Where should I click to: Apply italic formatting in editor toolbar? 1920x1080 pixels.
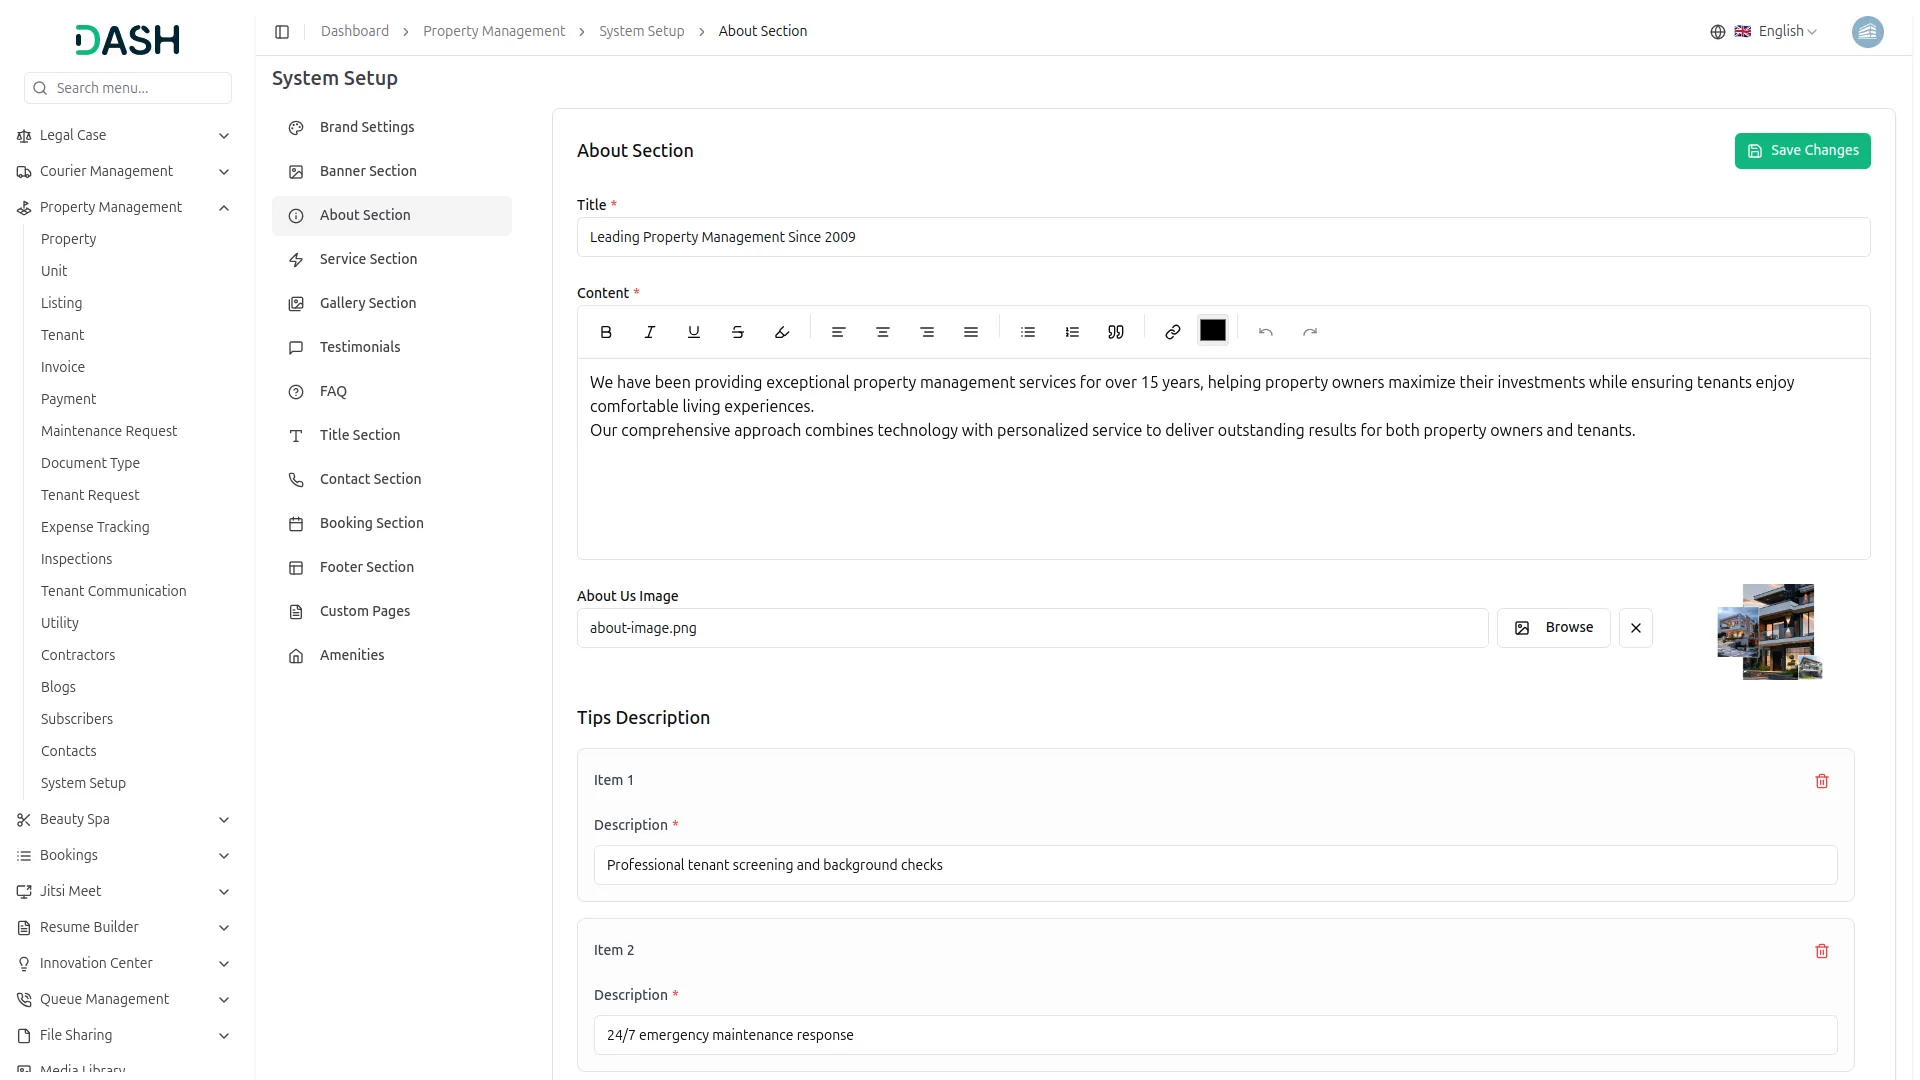point(650,332)
